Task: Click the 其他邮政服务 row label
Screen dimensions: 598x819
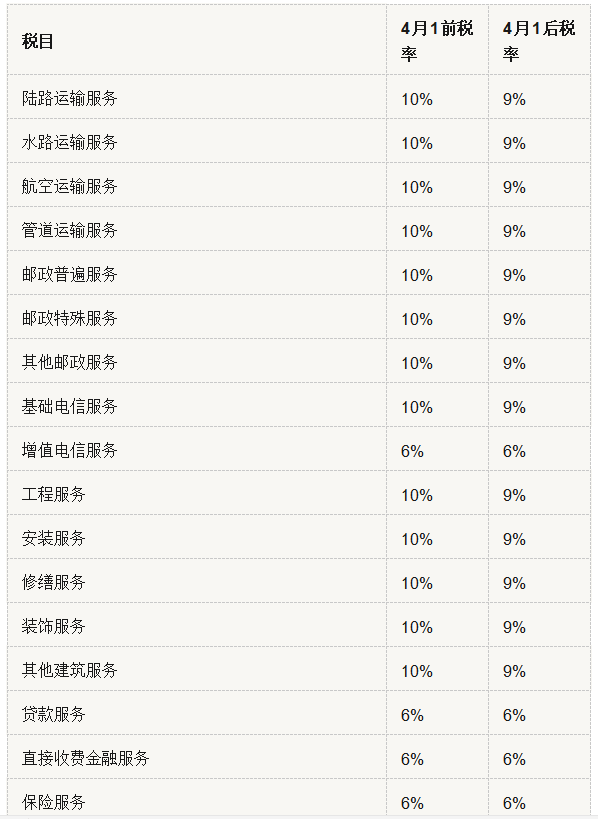Action: point(69,362)
